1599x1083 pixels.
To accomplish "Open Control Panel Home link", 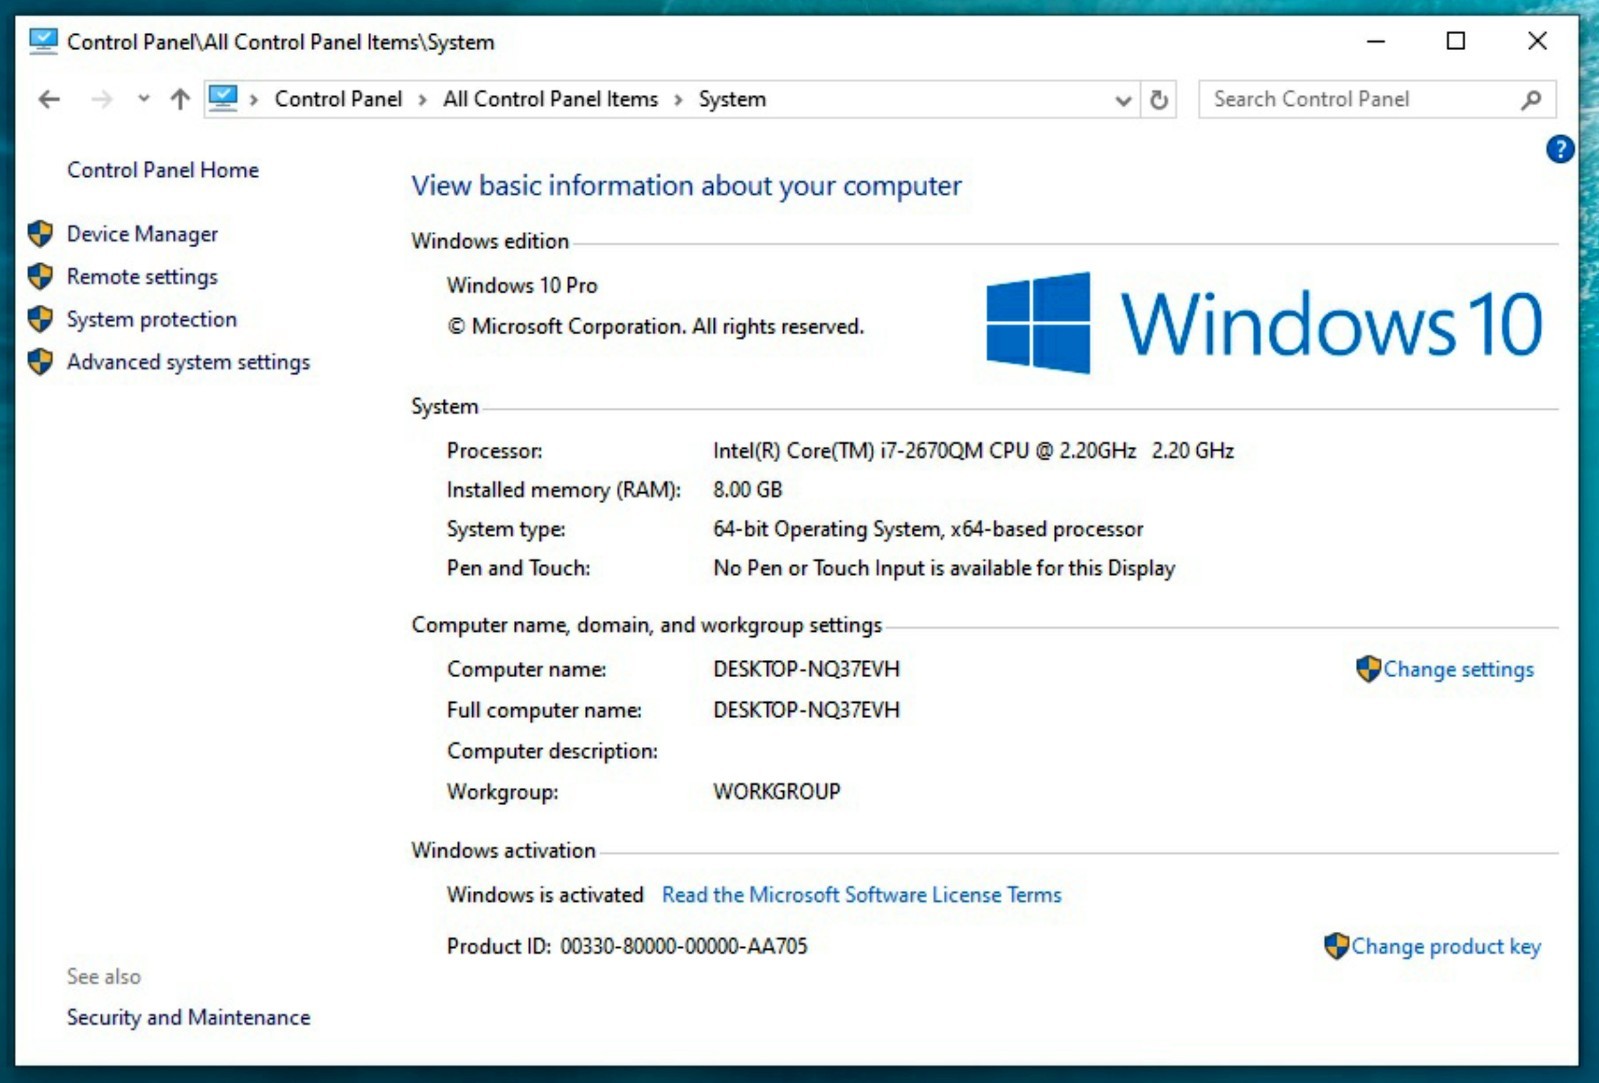I will tap(163, 170).
